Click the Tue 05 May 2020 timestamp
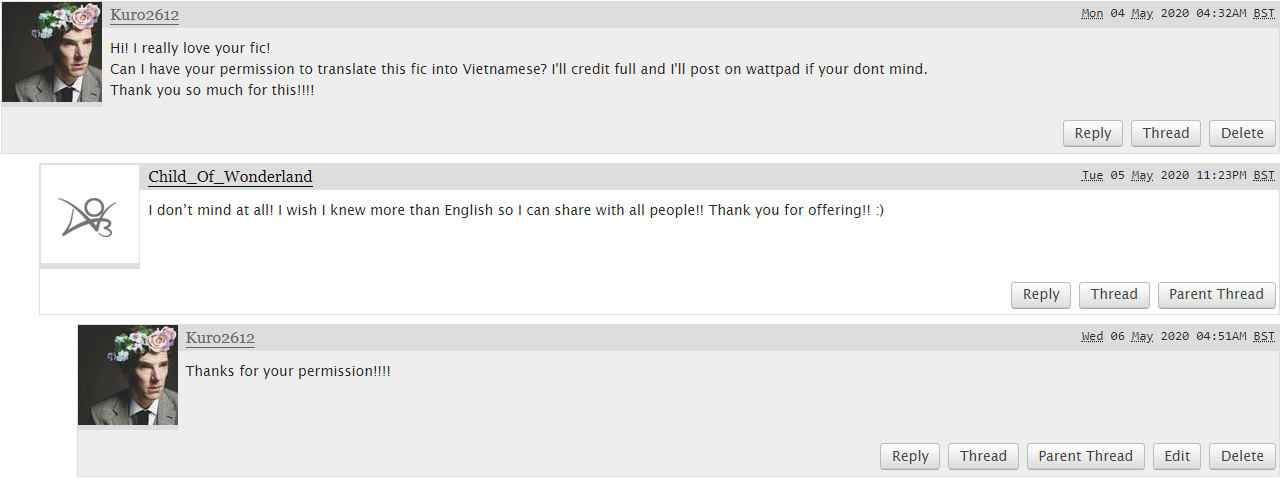The width and height of the screenshot is (1282, 479). point(1178,175)
